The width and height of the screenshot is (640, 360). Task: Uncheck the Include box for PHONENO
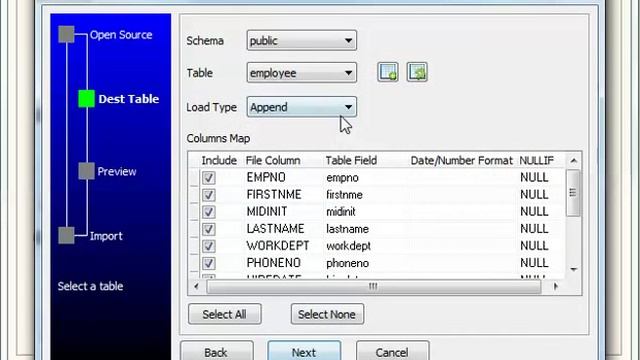point(209,263)
